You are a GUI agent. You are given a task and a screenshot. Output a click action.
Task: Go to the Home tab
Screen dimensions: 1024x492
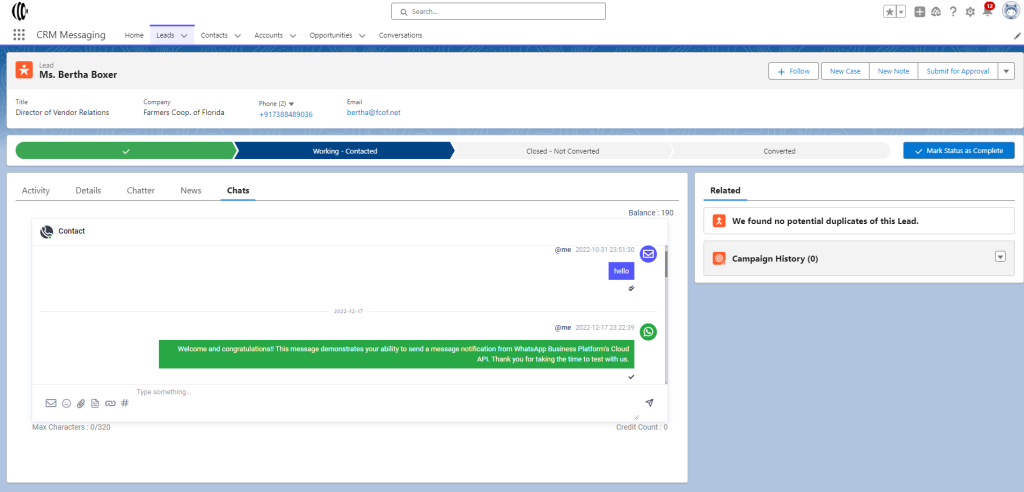[134, 35]
